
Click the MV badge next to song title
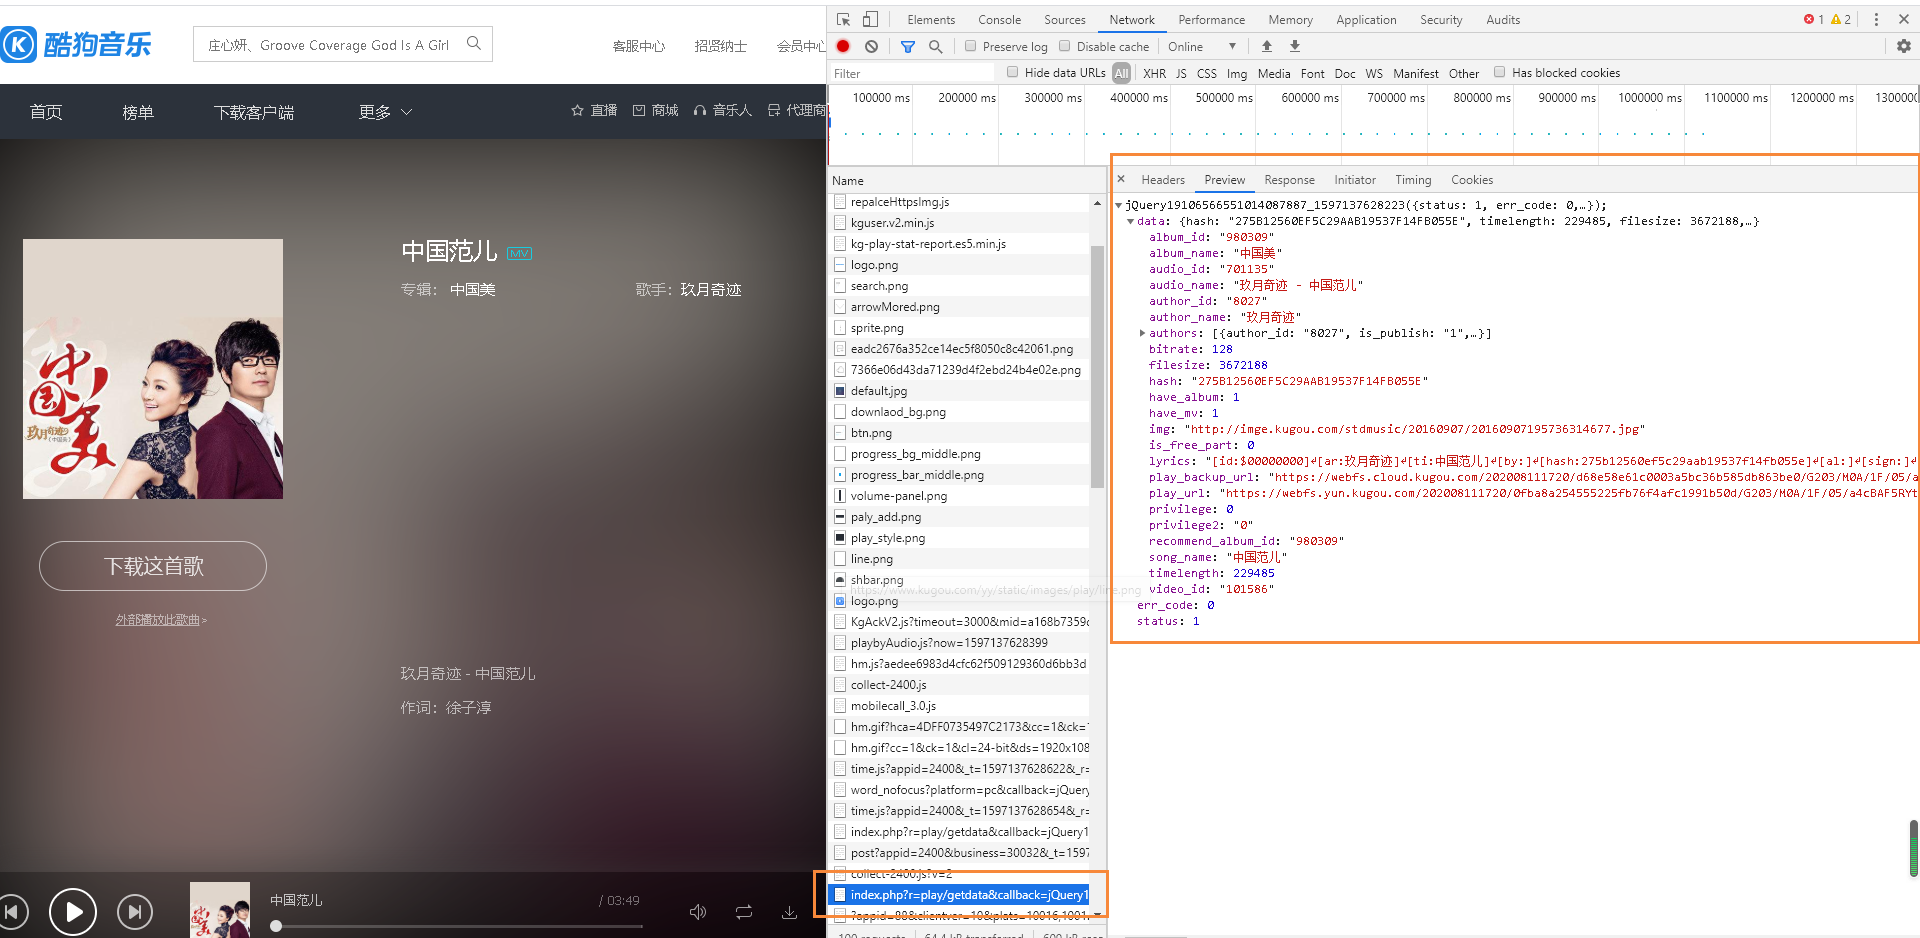pos(519,253)
